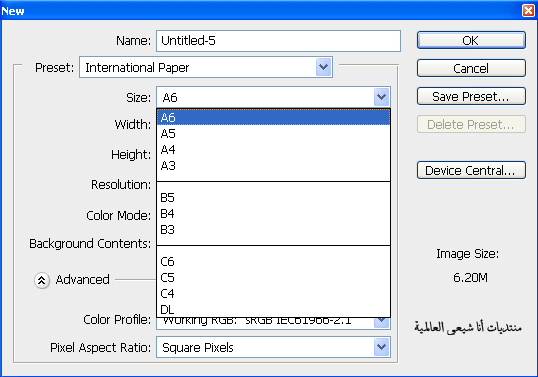The image size is (538, 377).
Task: Pick B4 from the size list
Action: click(x=273, y=214)
